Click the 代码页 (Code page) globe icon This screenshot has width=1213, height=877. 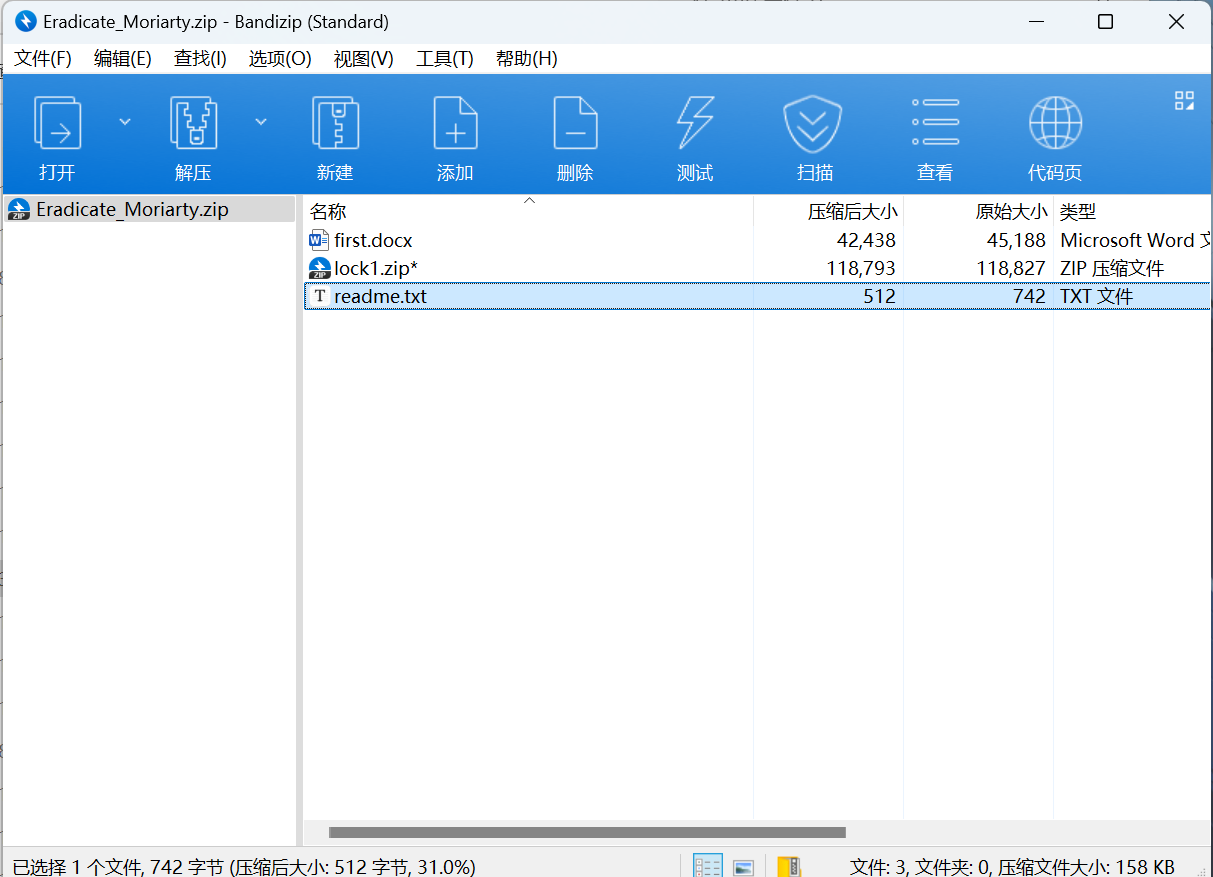(1055, 123)
